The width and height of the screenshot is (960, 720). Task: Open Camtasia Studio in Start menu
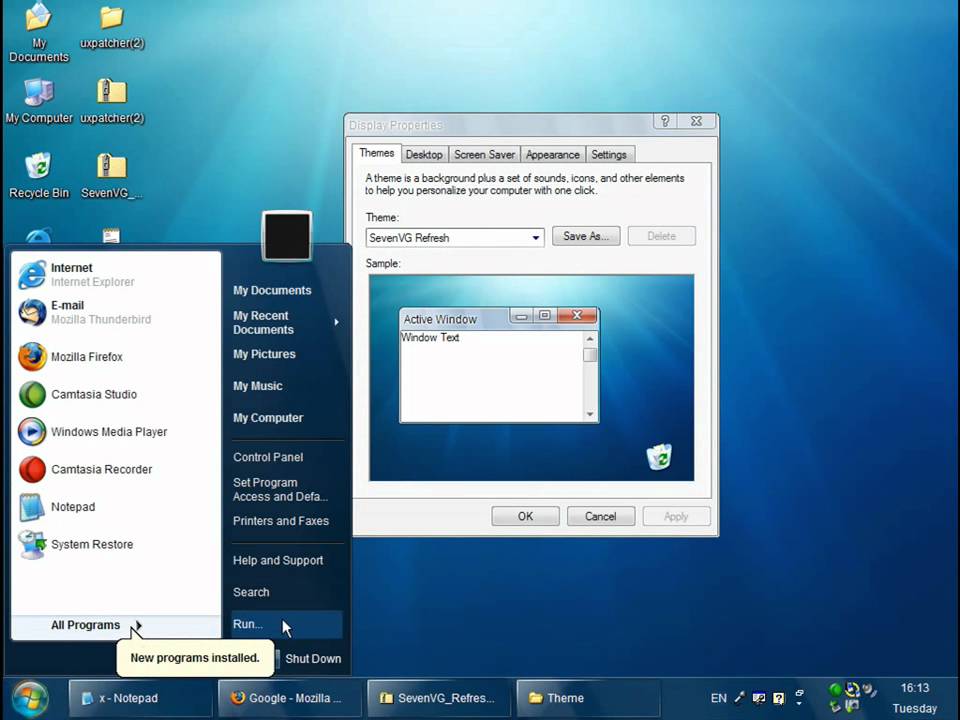(116, 394)
